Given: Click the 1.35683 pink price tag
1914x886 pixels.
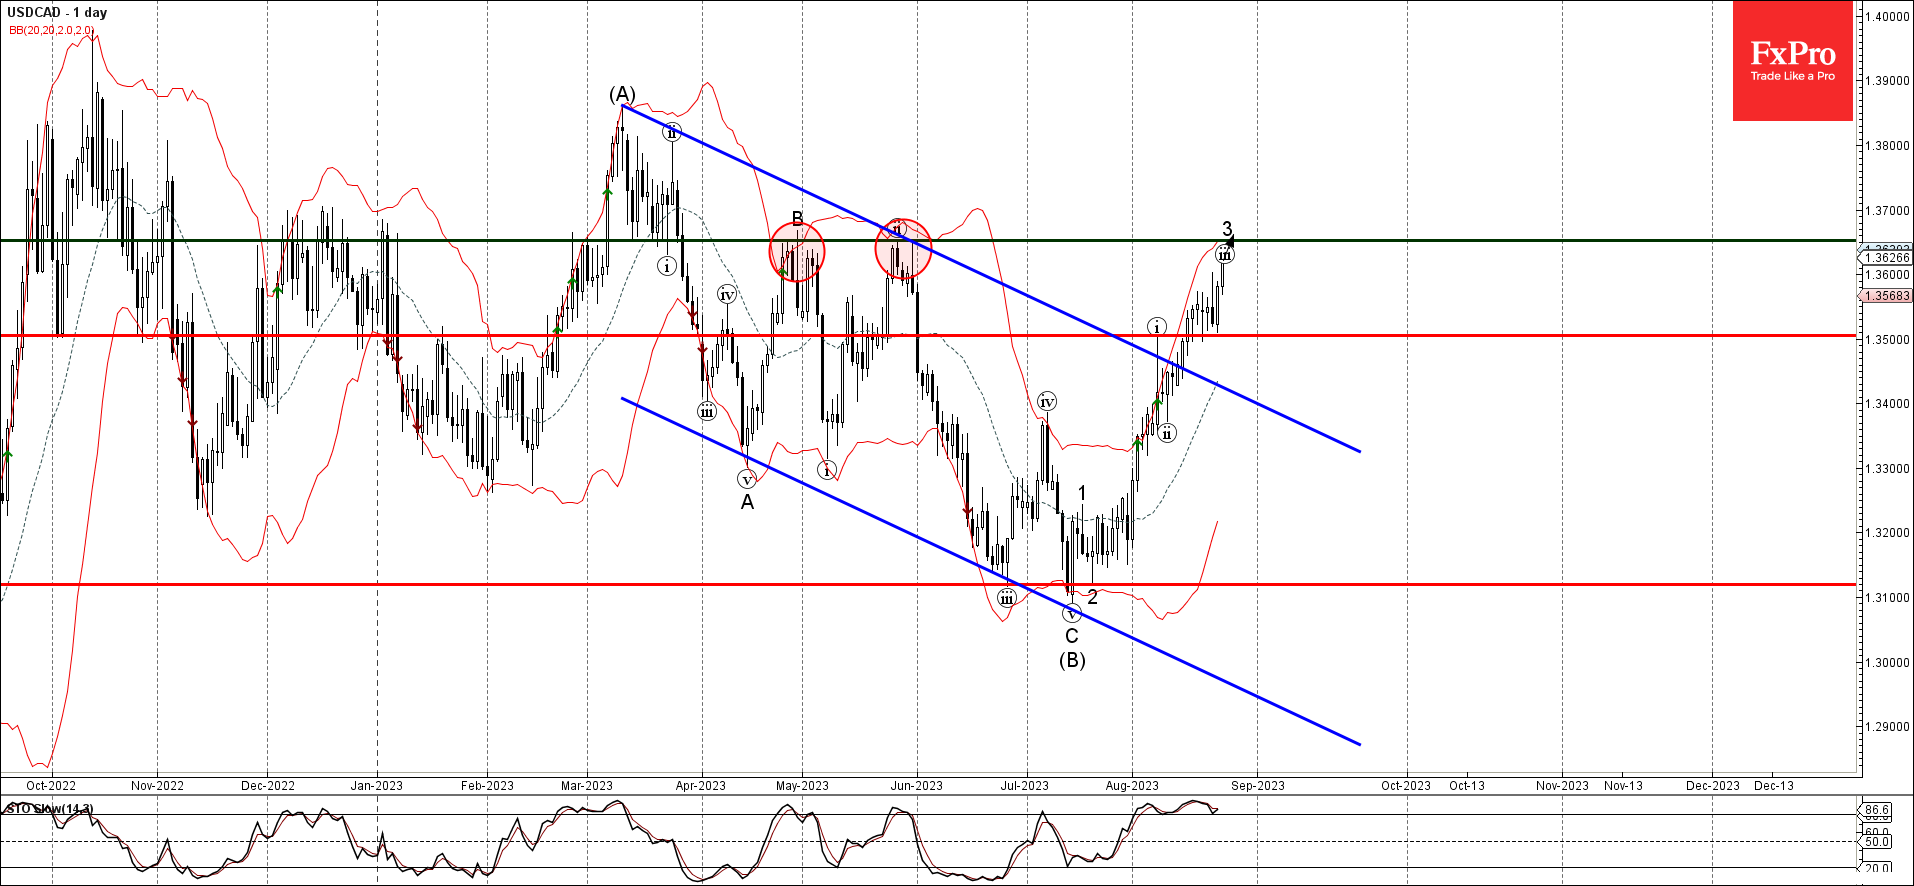Looking at the screenshot, I should click(x=1885, y=296).
